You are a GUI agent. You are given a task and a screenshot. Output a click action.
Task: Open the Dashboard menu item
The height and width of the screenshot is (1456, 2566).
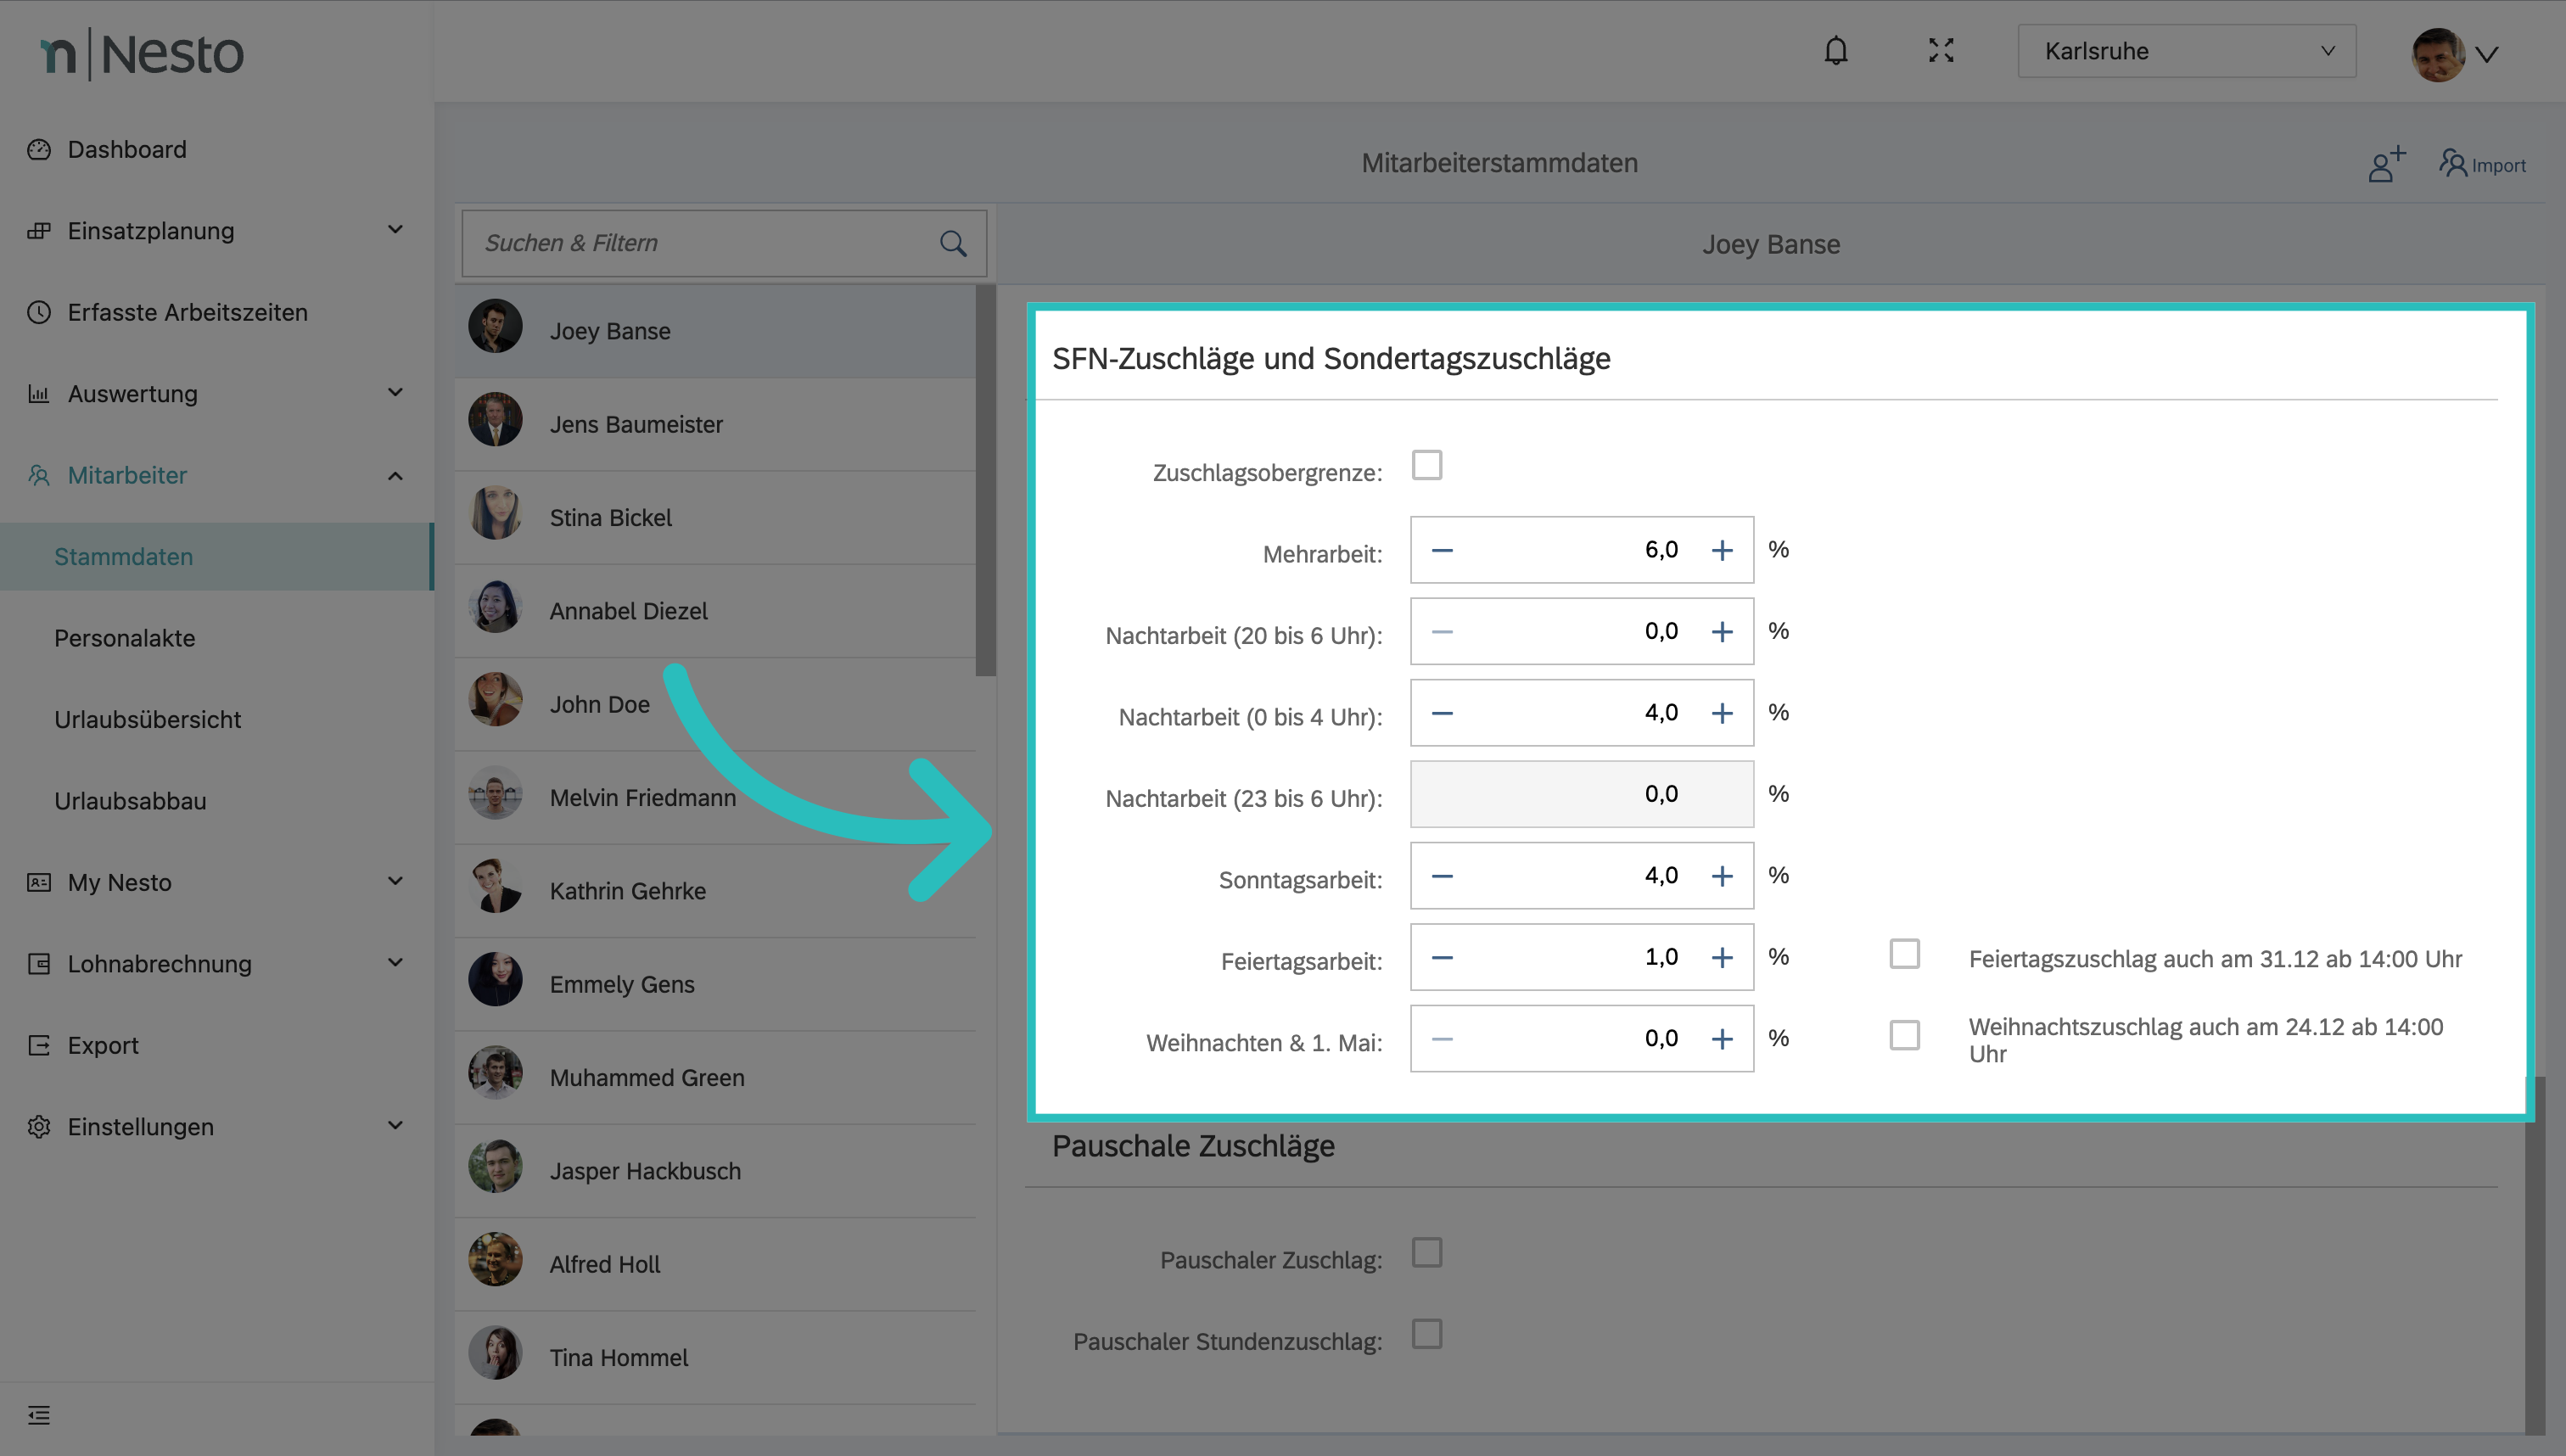[x=127, y=149]
